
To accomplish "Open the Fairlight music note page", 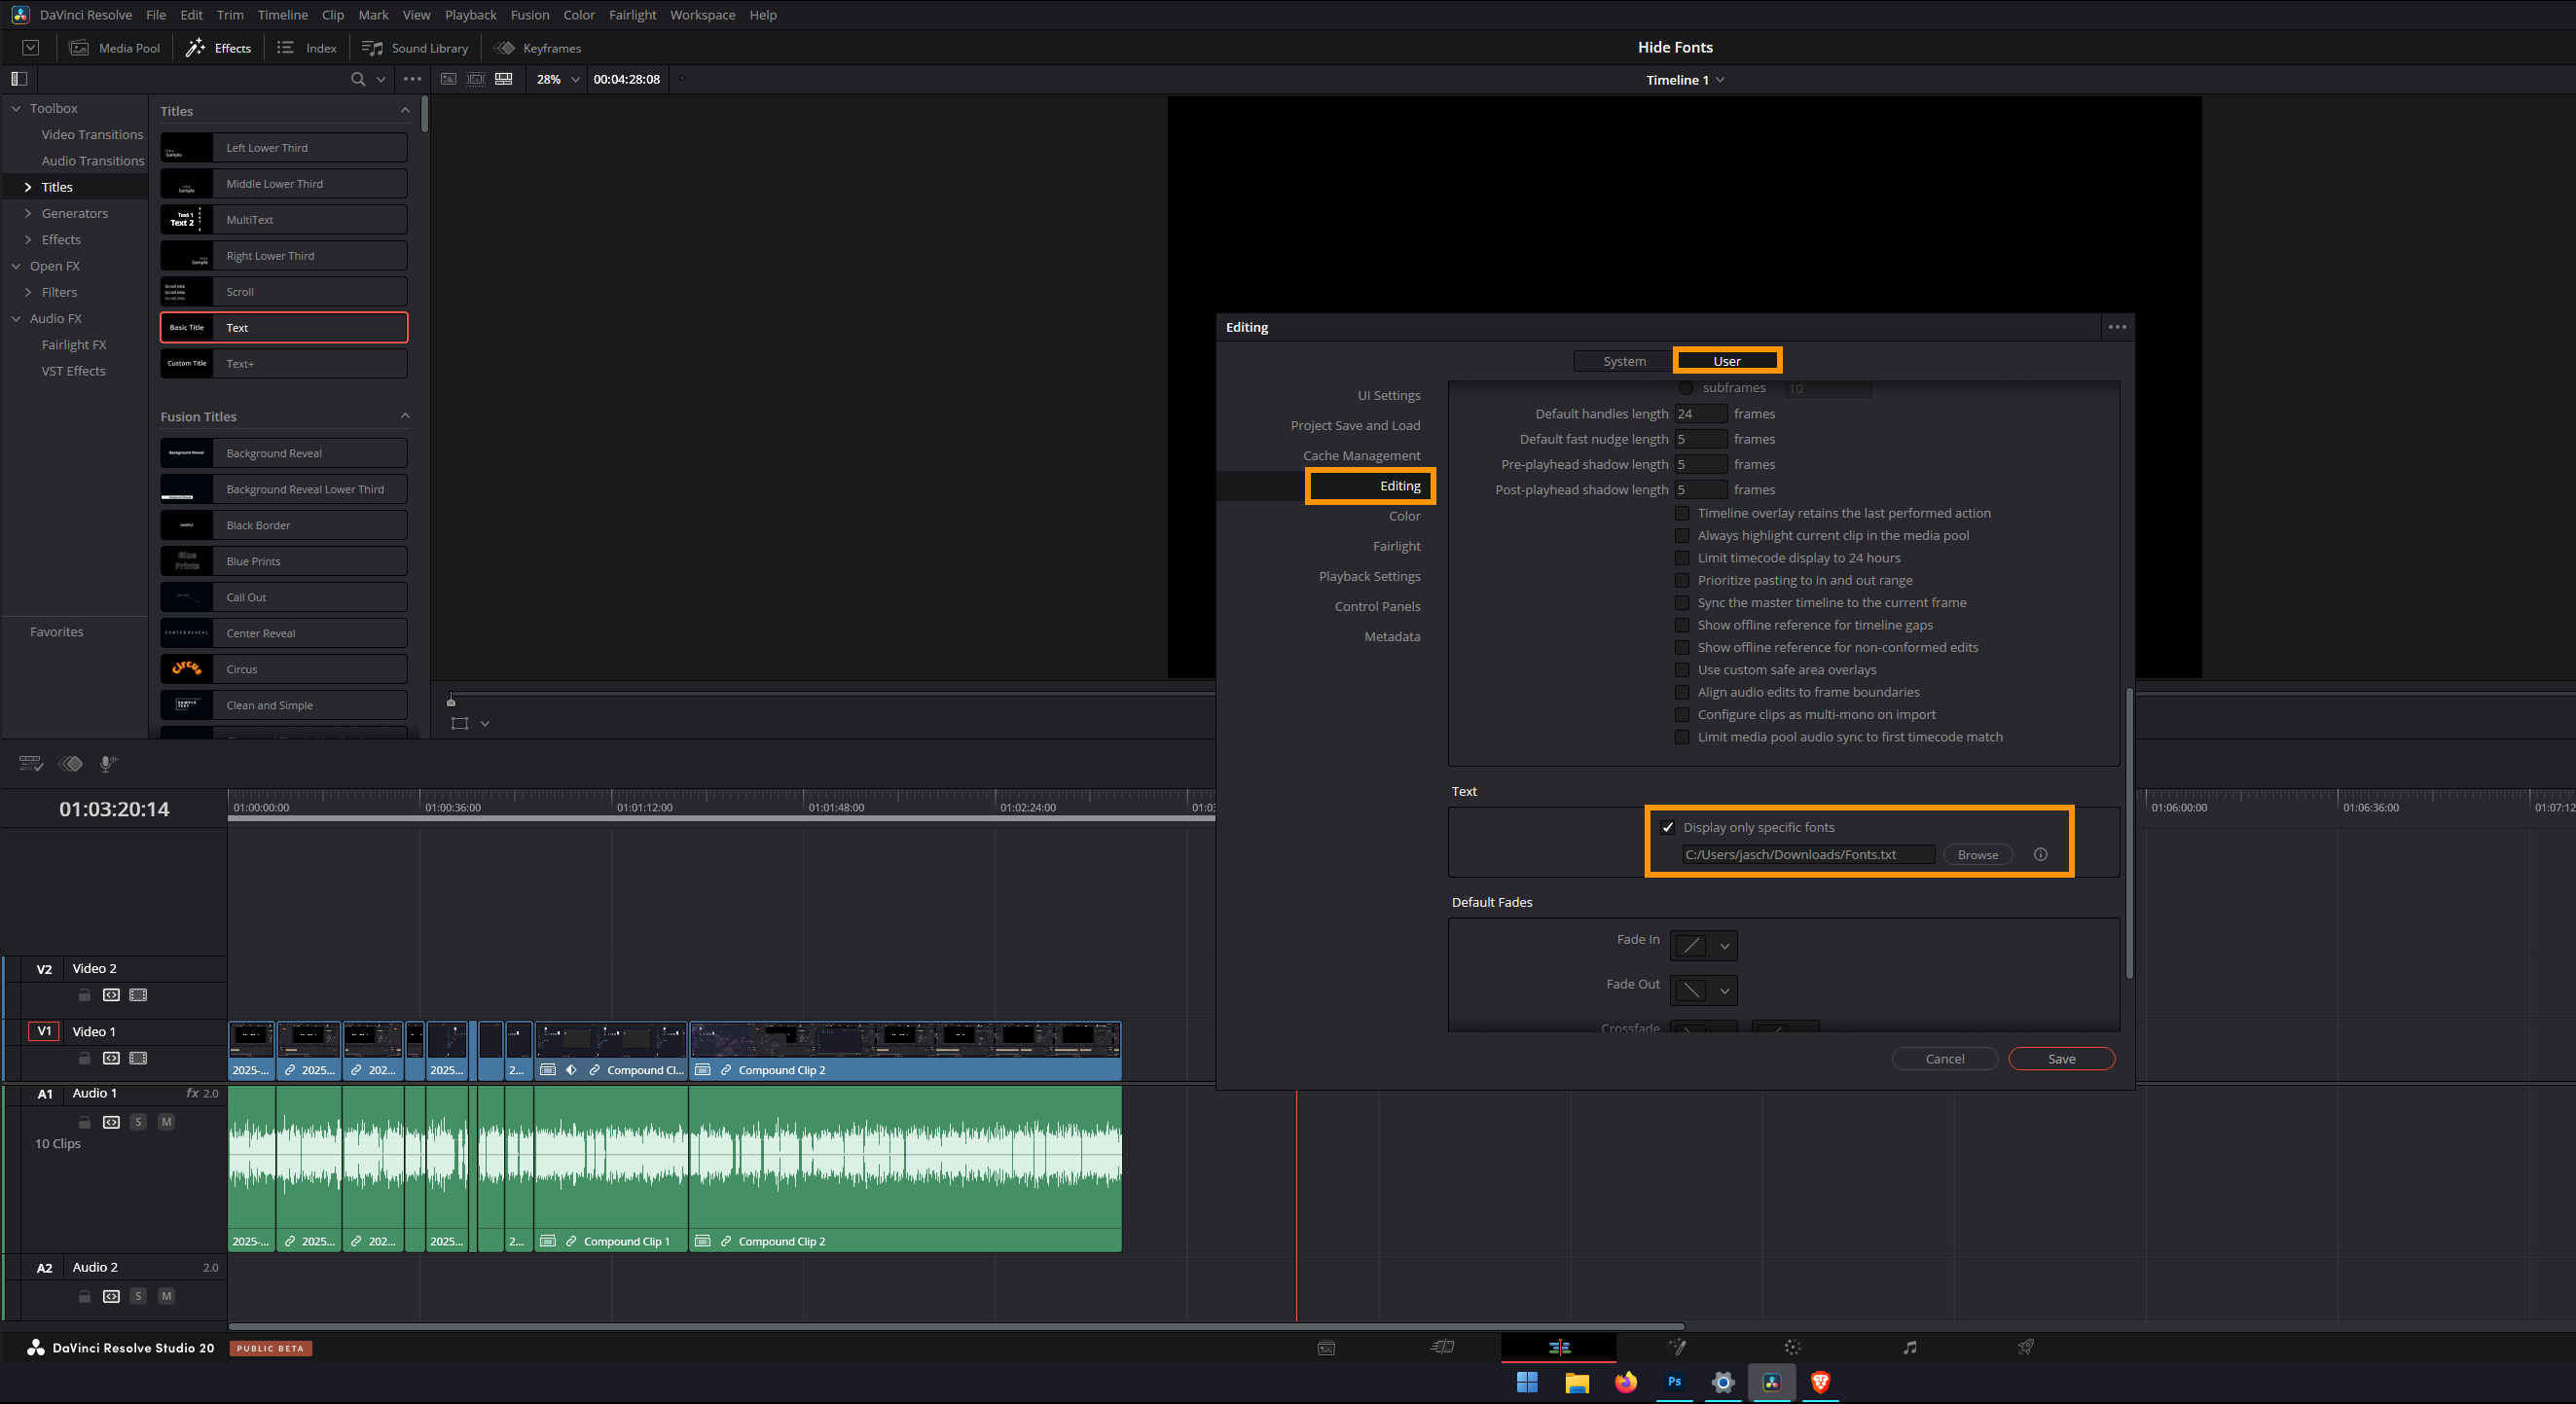I will [x=1910, y=1347].
